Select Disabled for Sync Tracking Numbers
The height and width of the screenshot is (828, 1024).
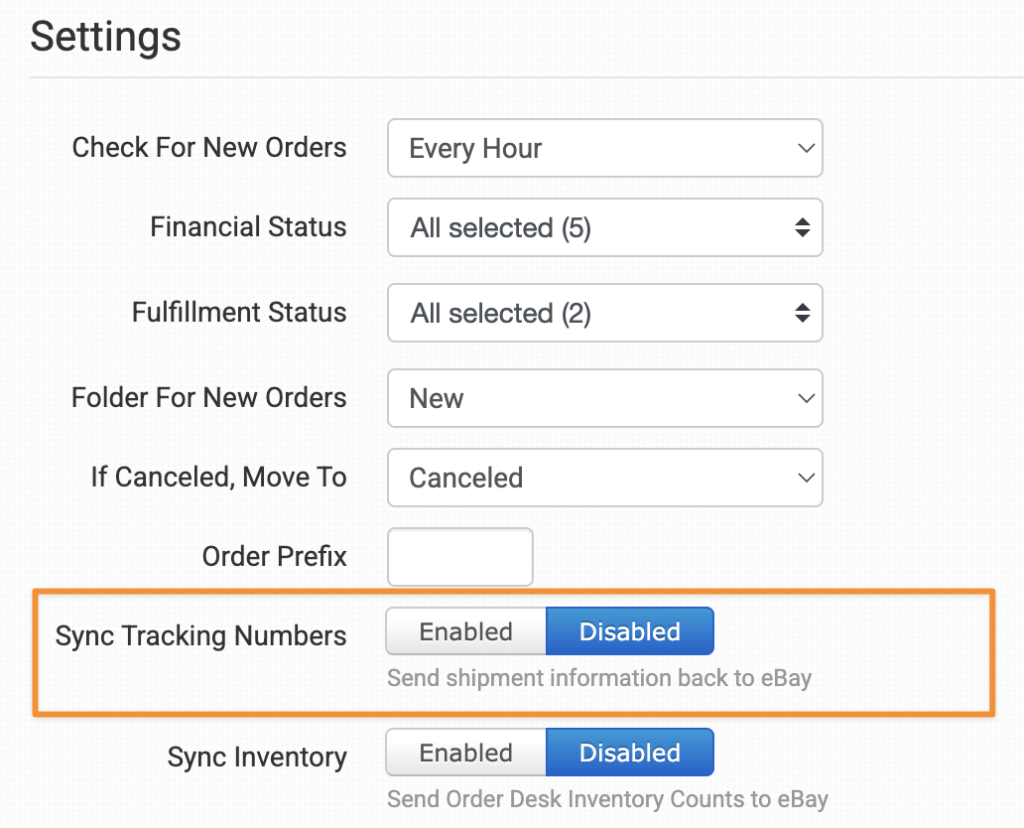pos(630,632)
